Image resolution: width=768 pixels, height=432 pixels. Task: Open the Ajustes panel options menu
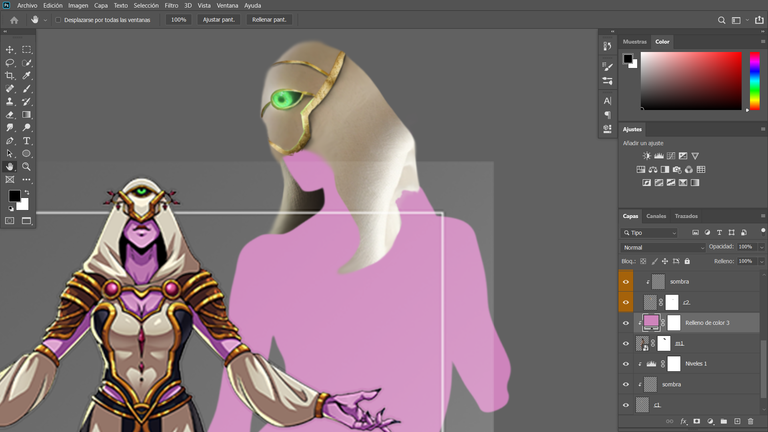click(x=763, y=129)
